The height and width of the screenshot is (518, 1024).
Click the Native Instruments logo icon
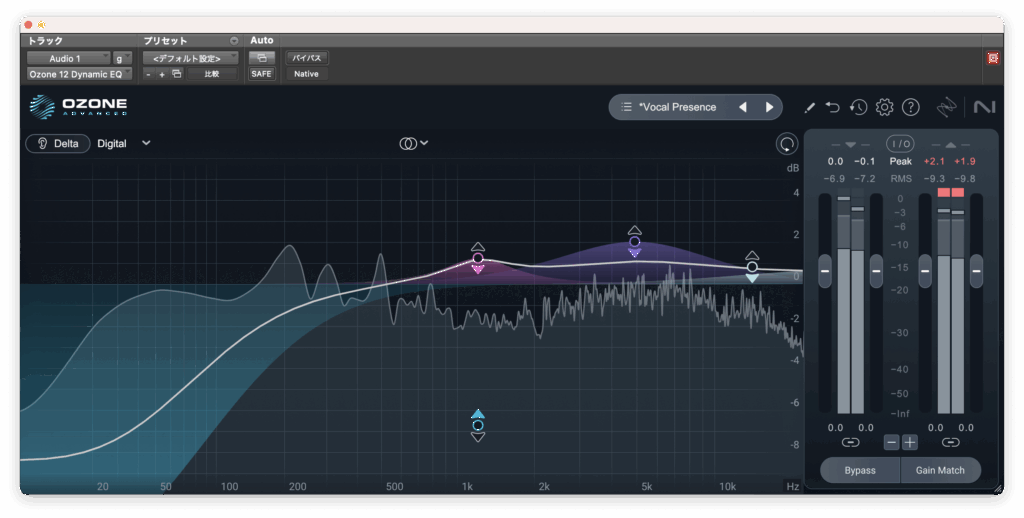(983, 107)
